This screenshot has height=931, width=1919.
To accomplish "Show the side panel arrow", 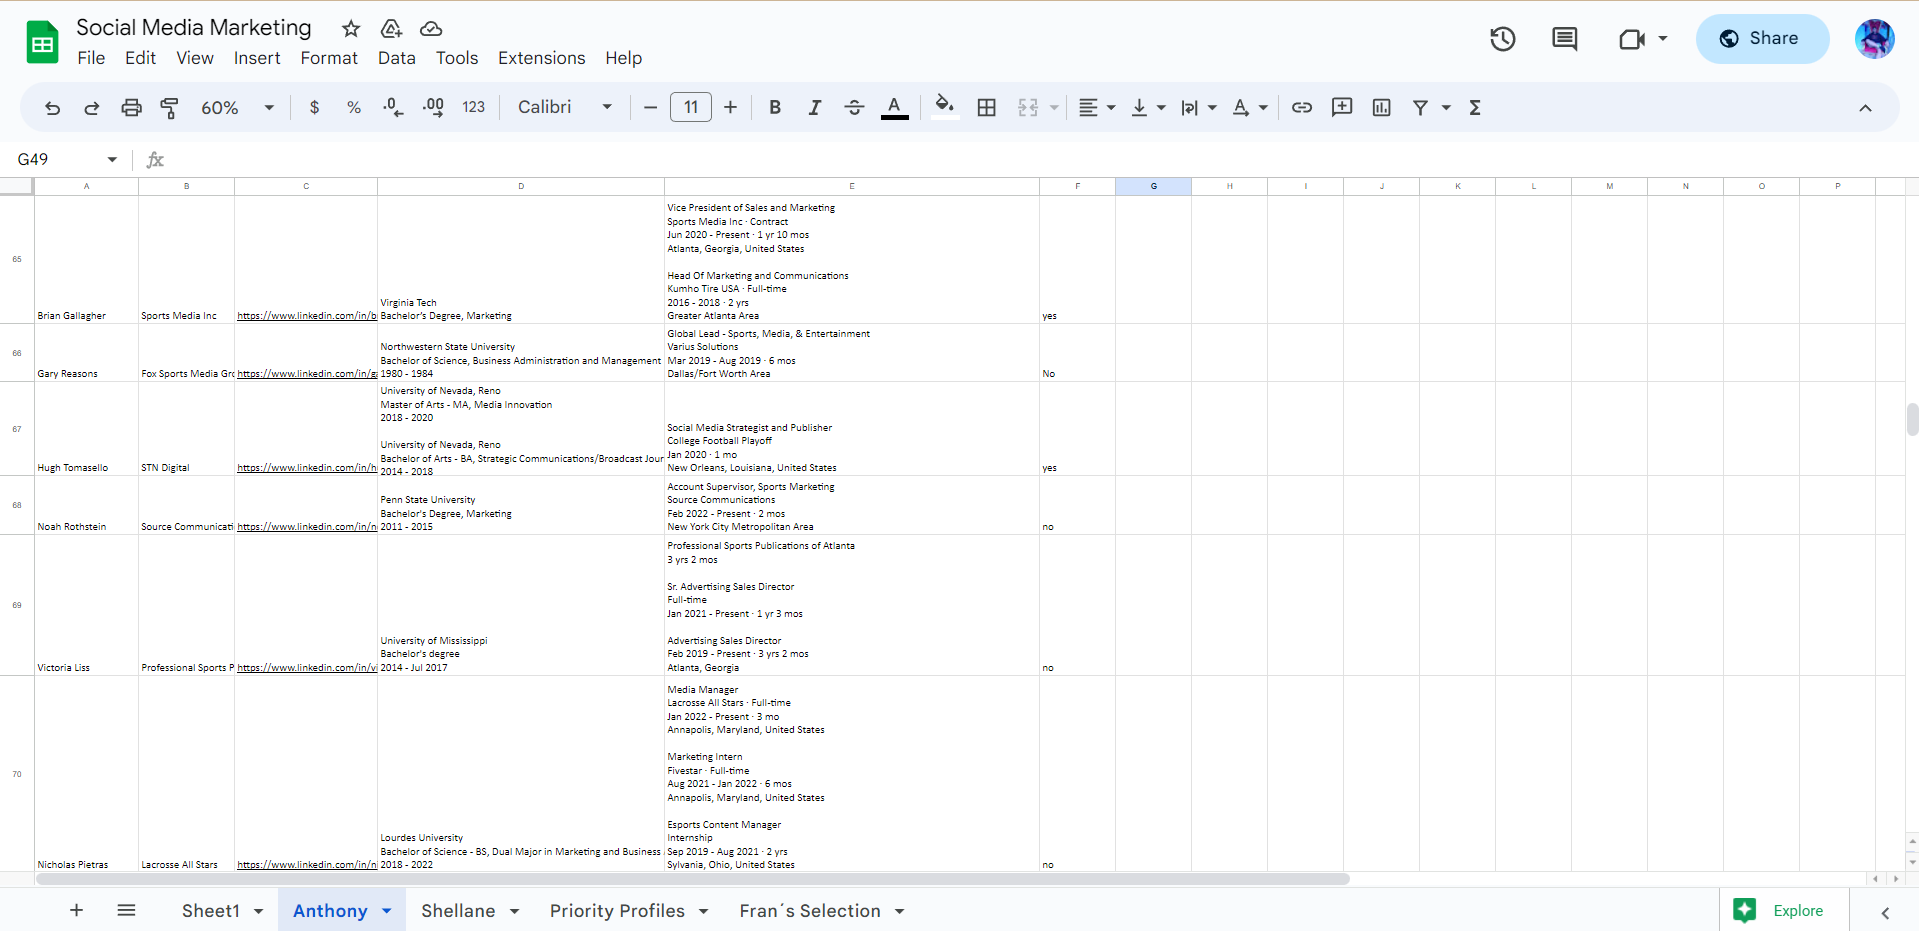I will coord(1885,912).
